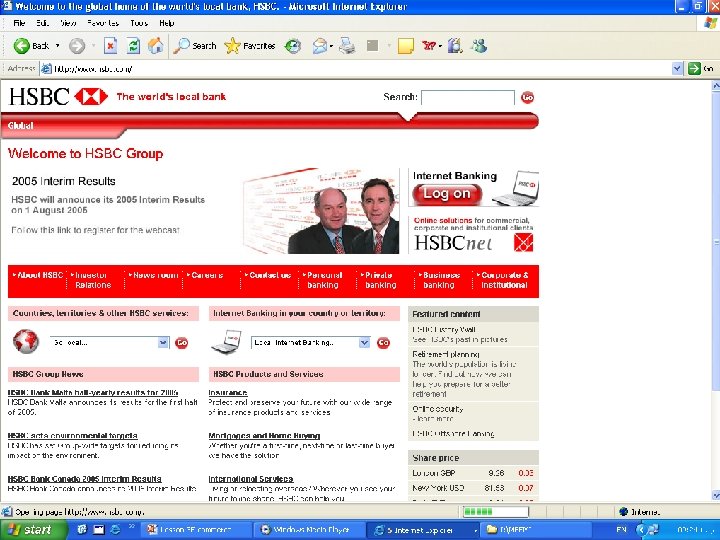The image size is (720, 540).
Task: Open the Go local country dropdown
Action: click(x=163, y=343)
